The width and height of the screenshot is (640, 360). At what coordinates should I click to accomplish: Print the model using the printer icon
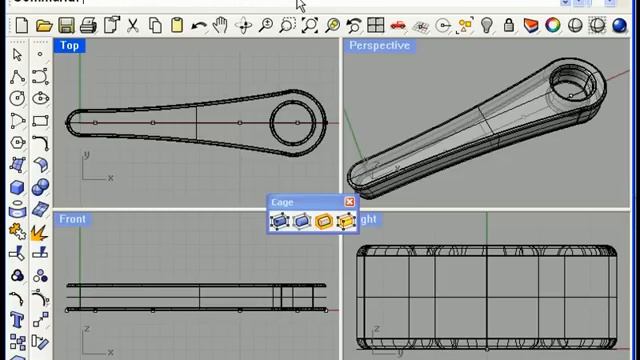pyautogui.click(x=88, y=26)
